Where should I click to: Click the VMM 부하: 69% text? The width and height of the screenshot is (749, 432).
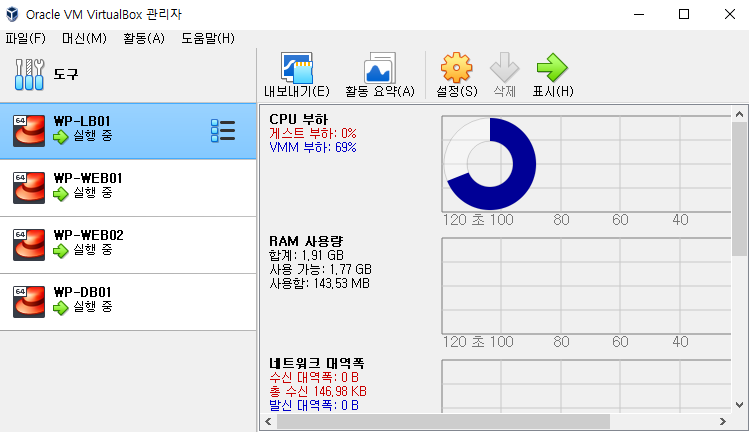click(313, 147)
